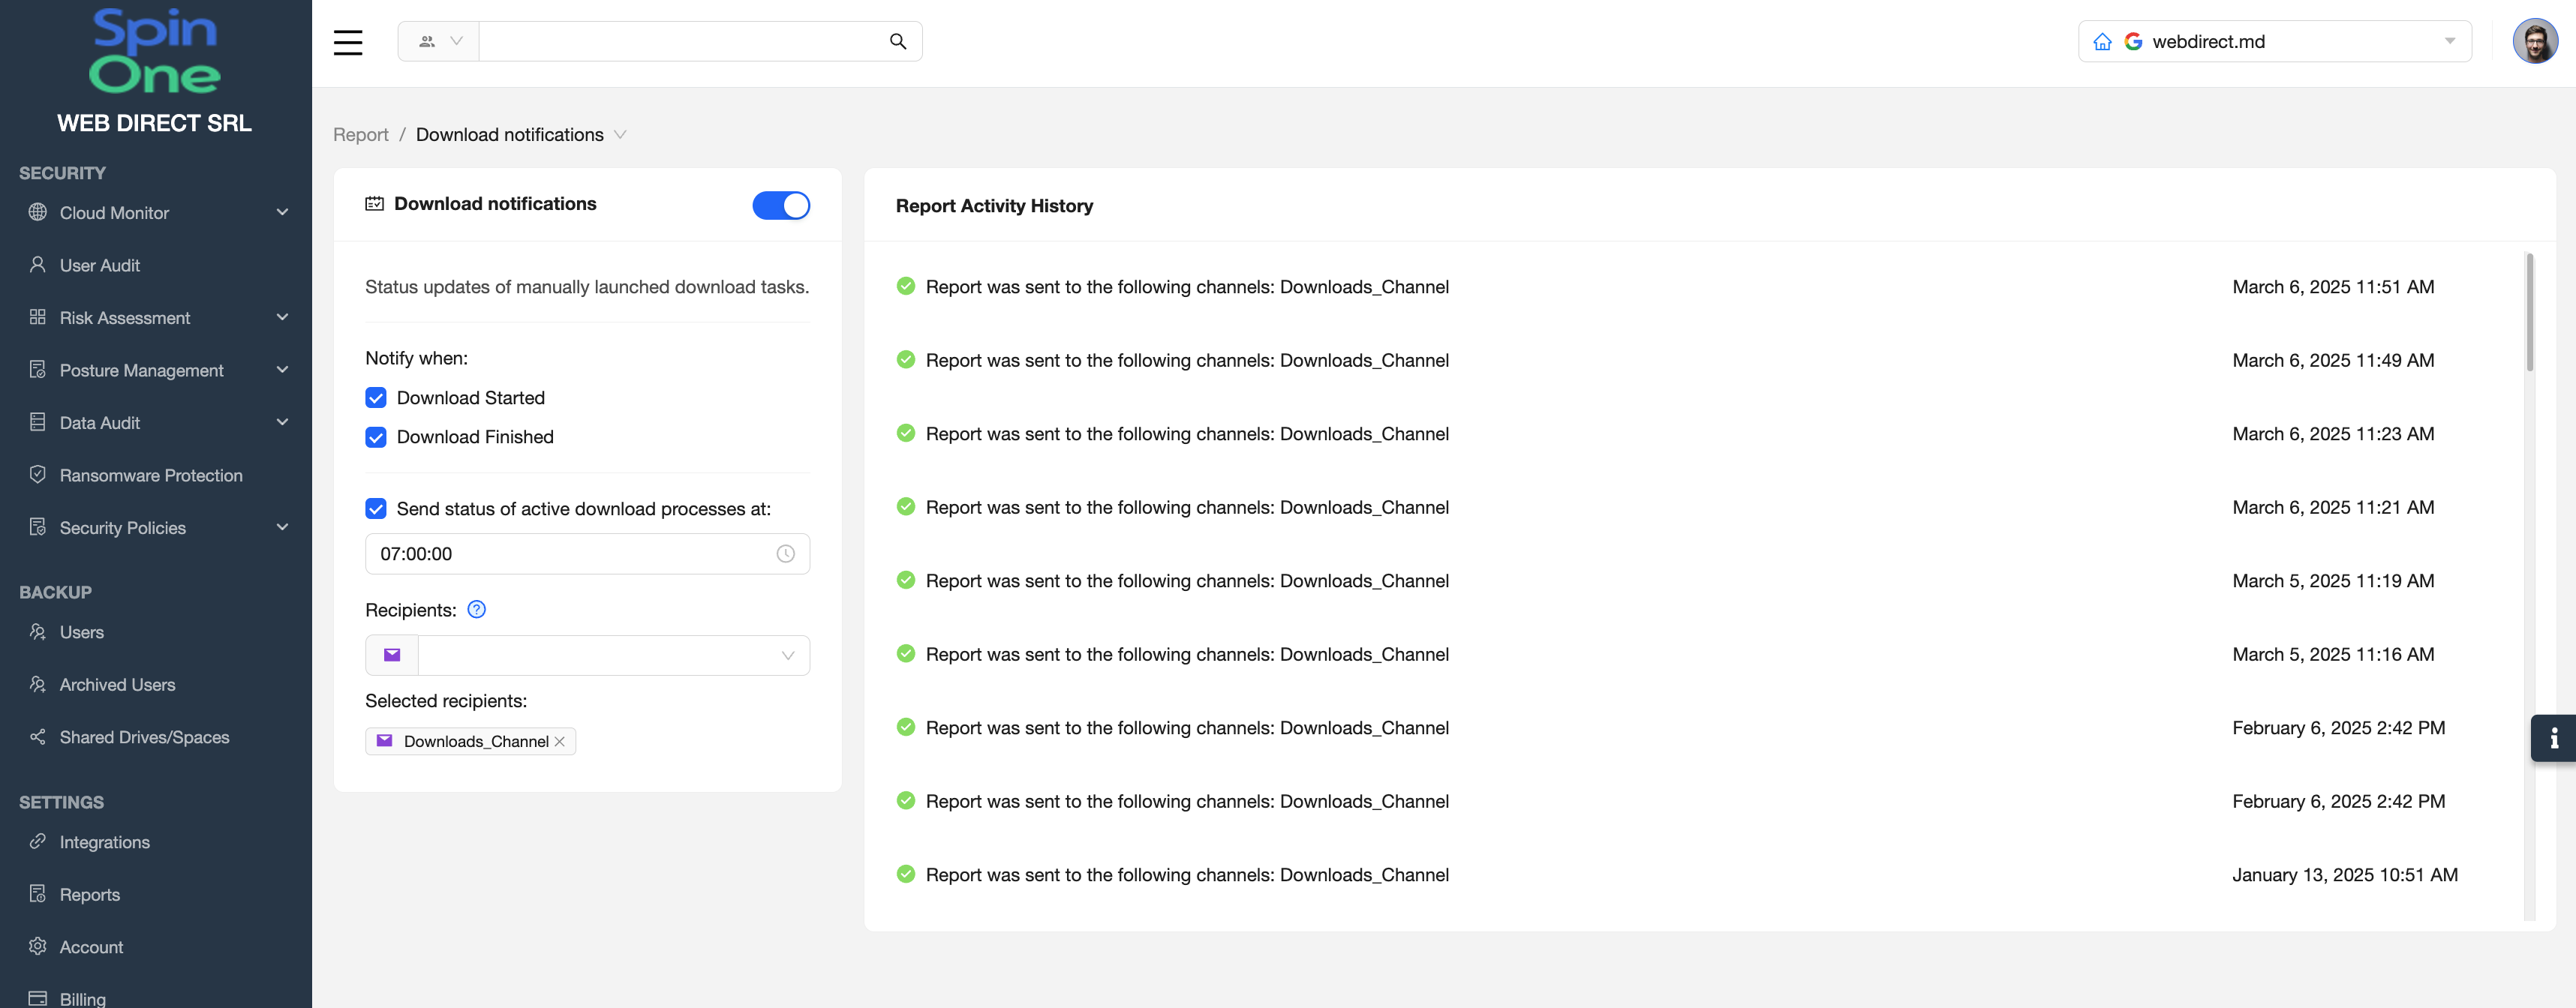Viewport: 2576px width, 1008px height.
Task: Open the webdirect.md domain dropdown
Action: pos(2449,42)
